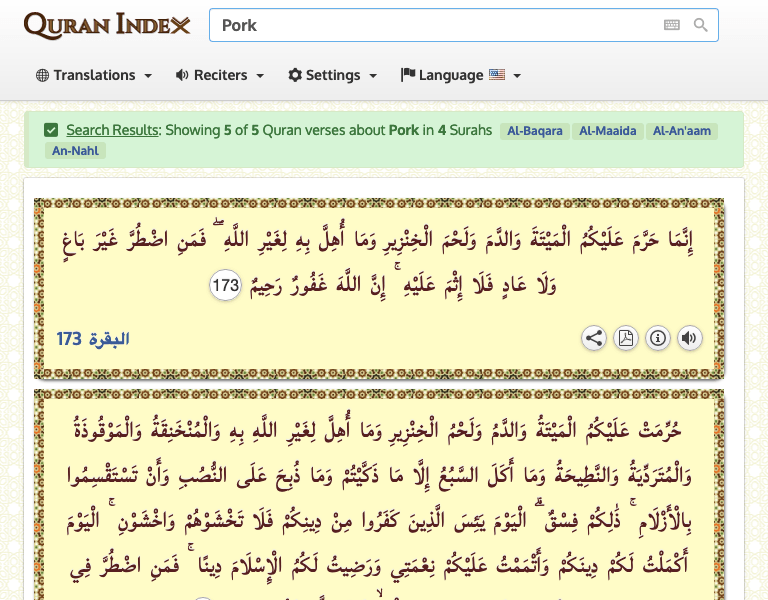The width and height of the screenshot is (768, 600).
Task: Select the Al-Maaida surah tag
Action: [x=609, y=131]
